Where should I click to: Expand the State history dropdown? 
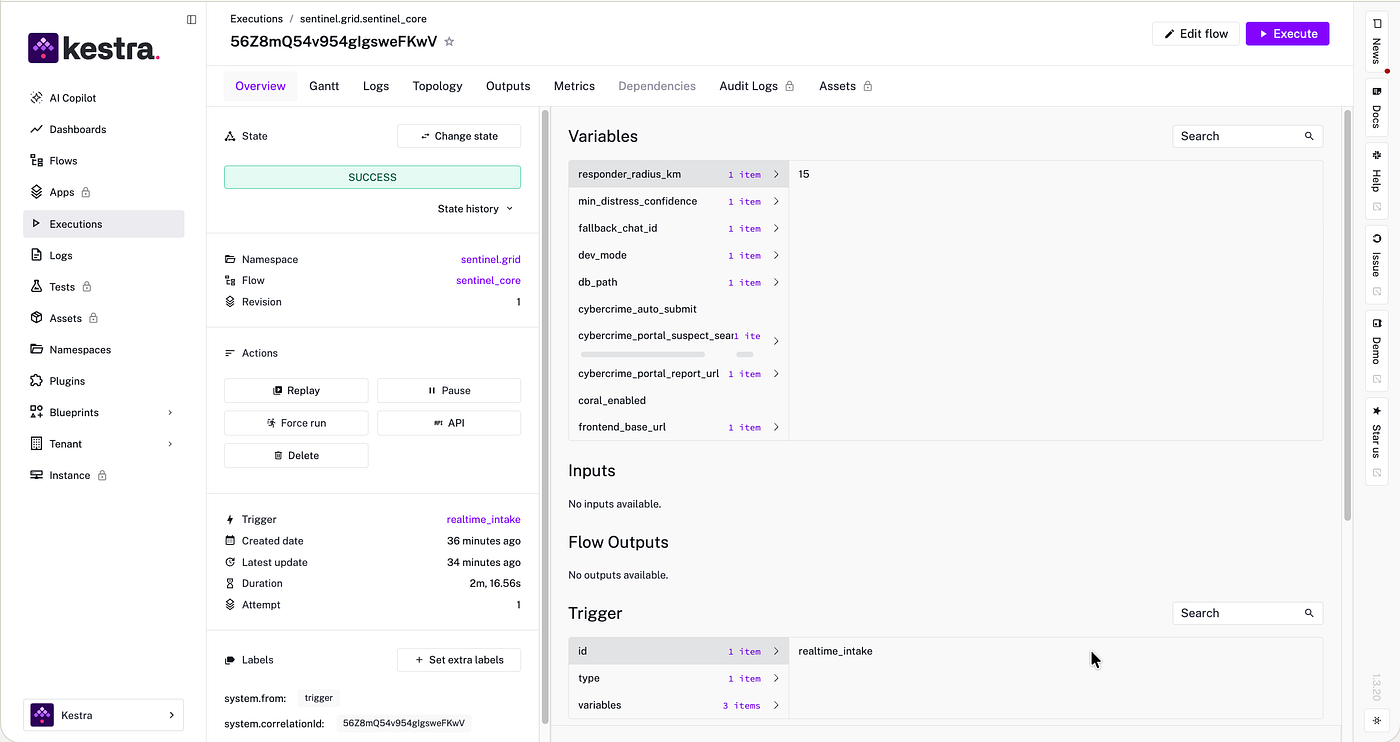coord(475,209)
